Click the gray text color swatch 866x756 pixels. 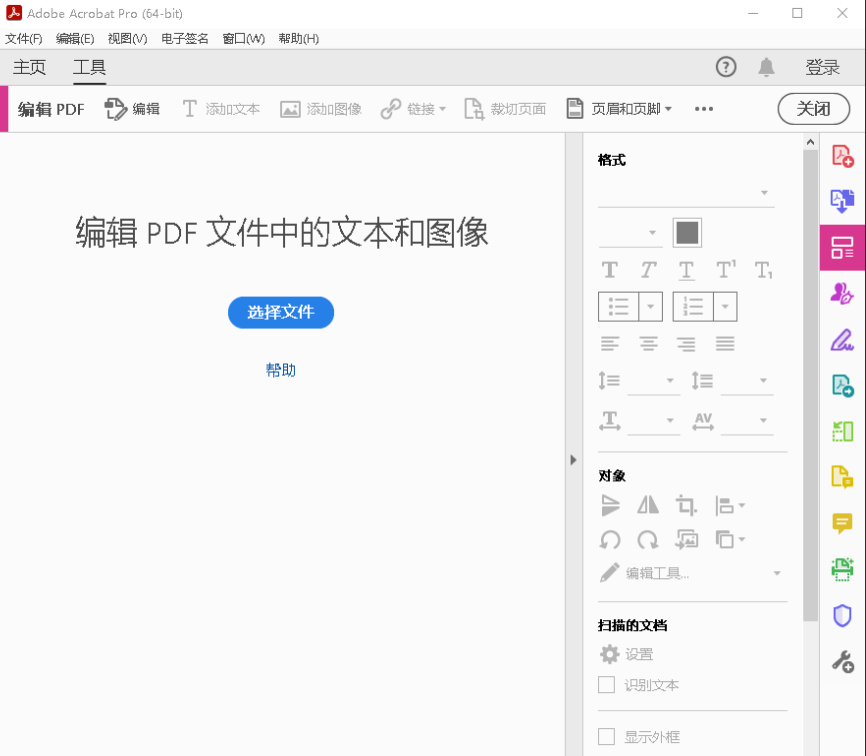(x=687, y=232)
